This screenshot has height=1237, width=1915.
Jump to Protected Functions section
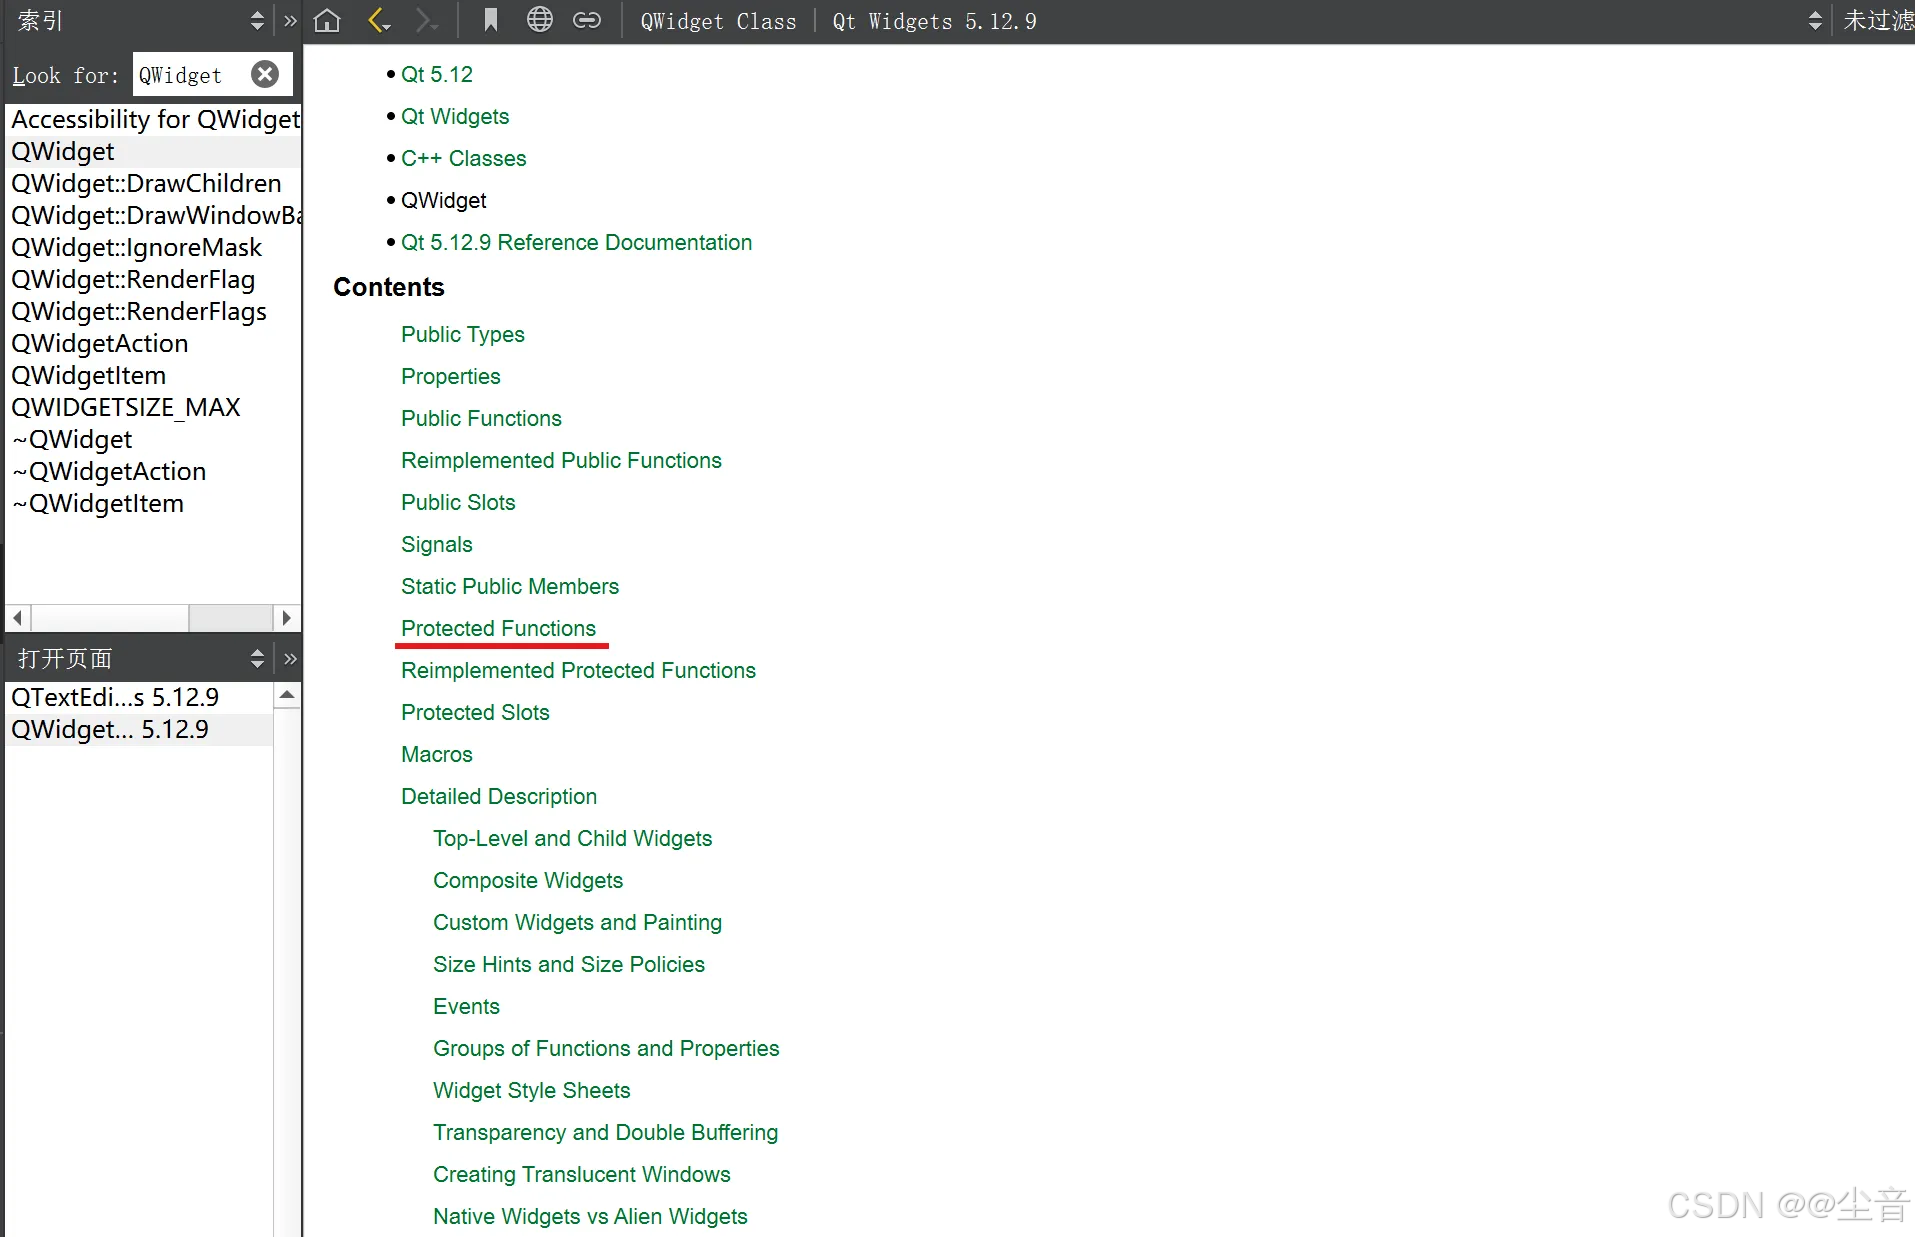(x=498, y=628)
